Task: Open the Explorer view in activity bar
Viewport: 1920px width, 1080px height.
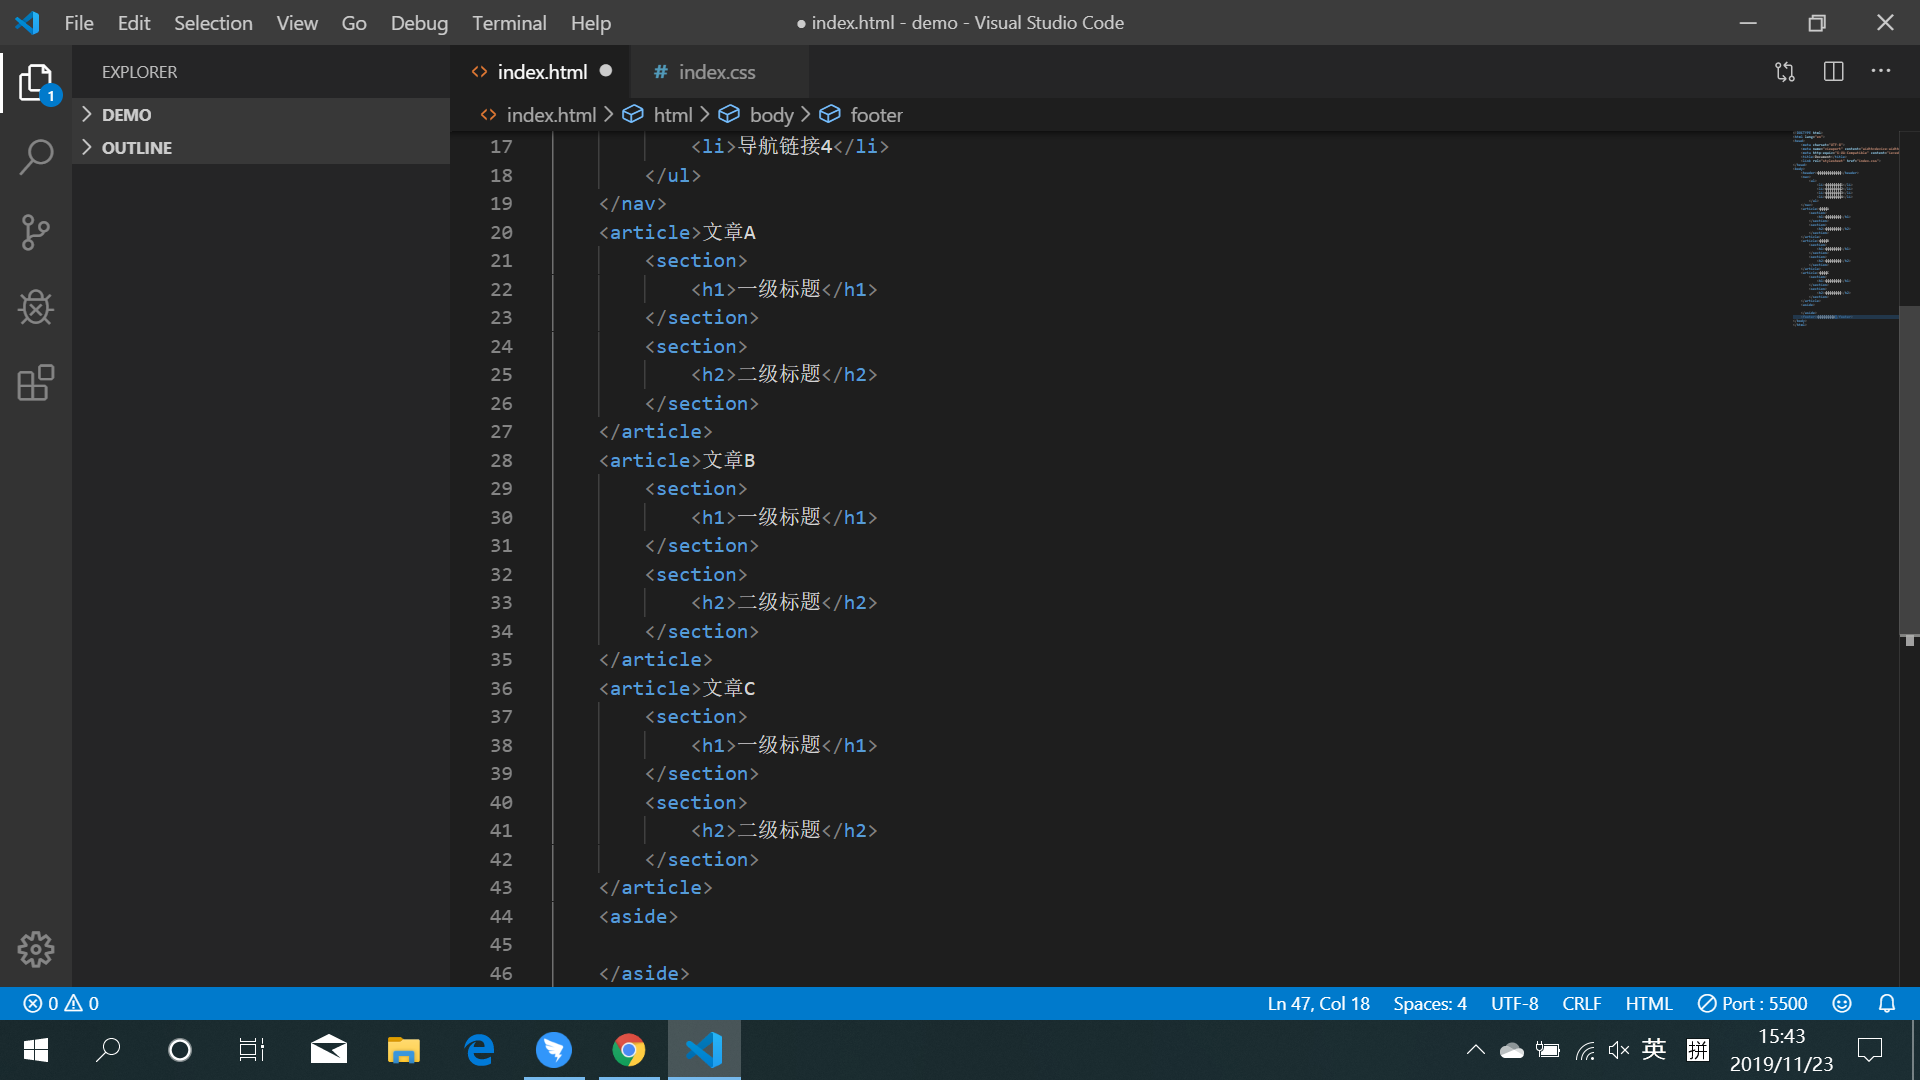Action: 36,82
